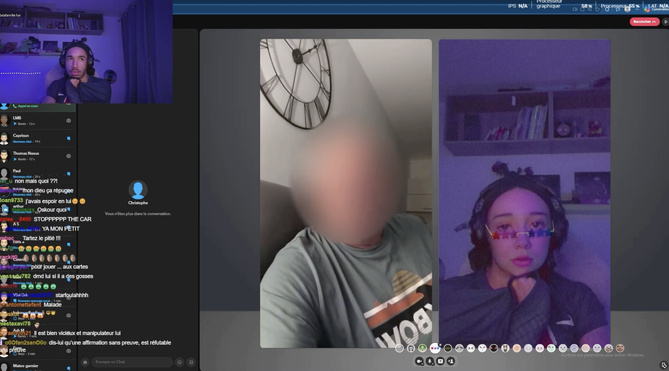Open the Thomas Nexus chat row
Image resolution: width=669 pixels, height=371 pixels.
pyautogui.click(x=38, y=156)
